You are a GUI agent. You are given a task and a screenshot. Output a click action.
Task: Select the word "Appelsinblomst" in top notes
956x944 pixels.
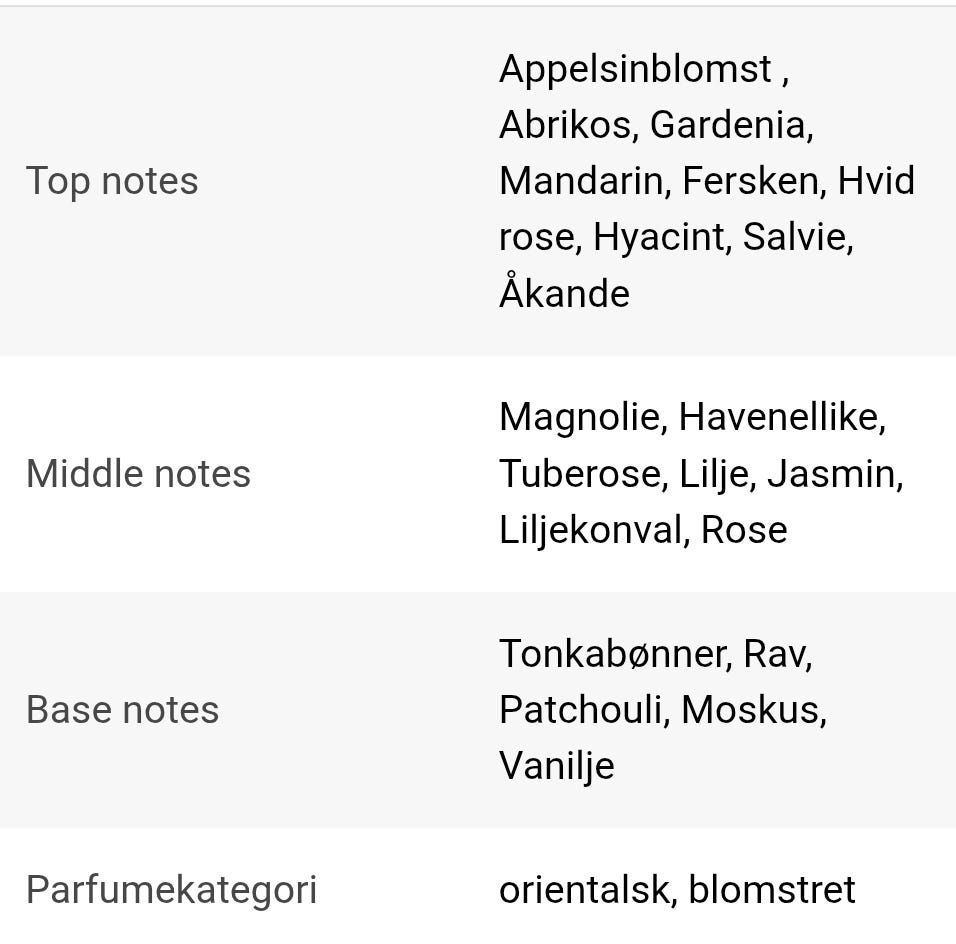[x=635, y=69]
